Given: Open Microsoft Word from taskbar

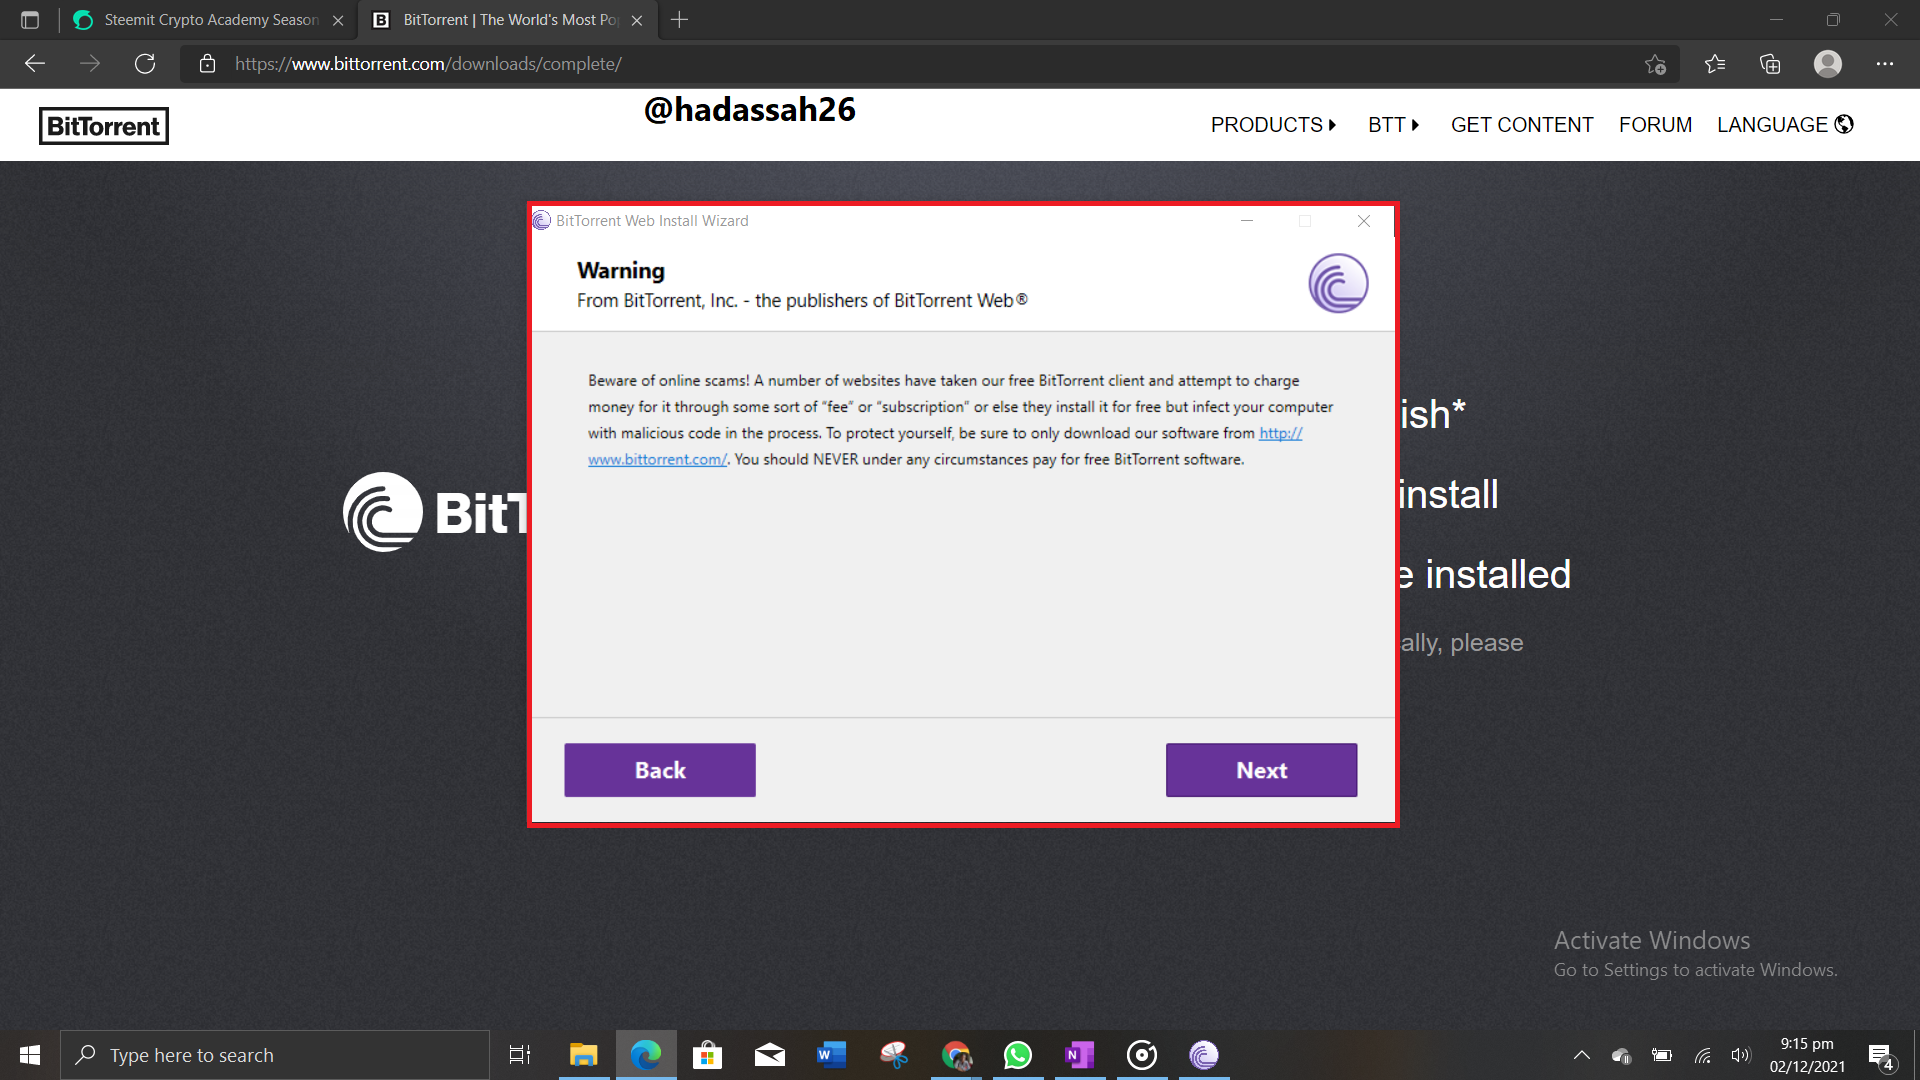Looking at the screenshot, I should pyautogui.click(x=831, y=1055).
